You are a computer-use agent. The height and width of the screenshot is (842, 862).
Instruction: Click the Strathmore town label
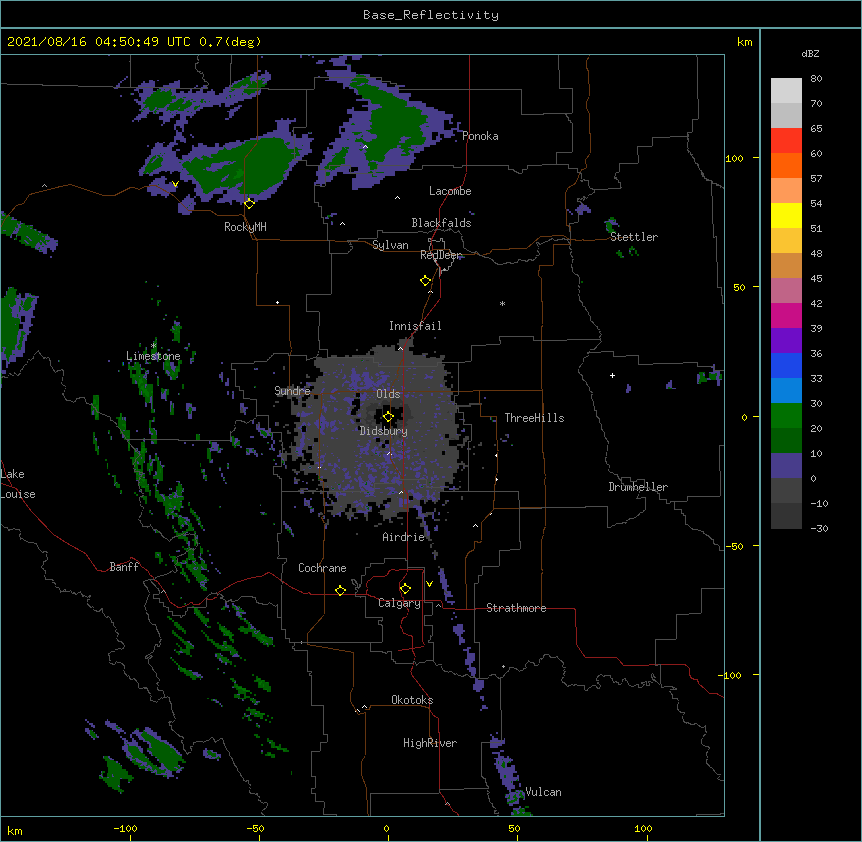tap(516, 608)
